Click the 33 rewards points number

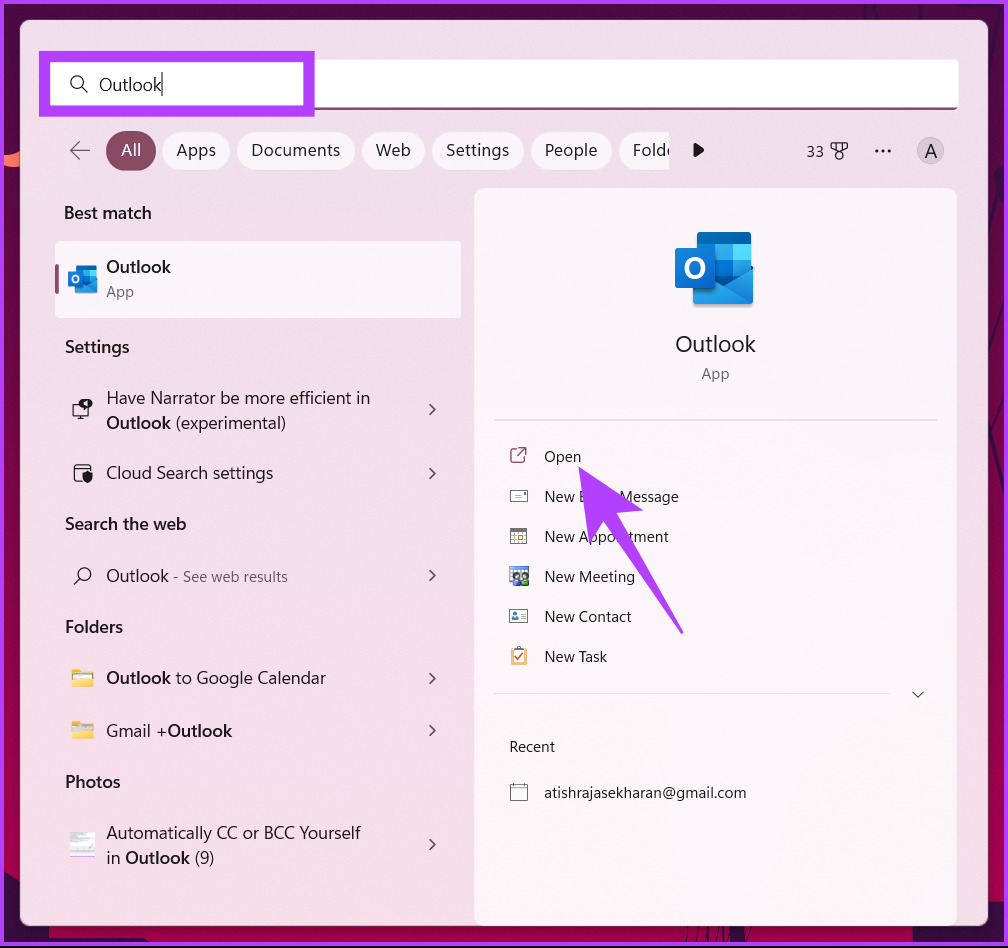coord(815,152)
